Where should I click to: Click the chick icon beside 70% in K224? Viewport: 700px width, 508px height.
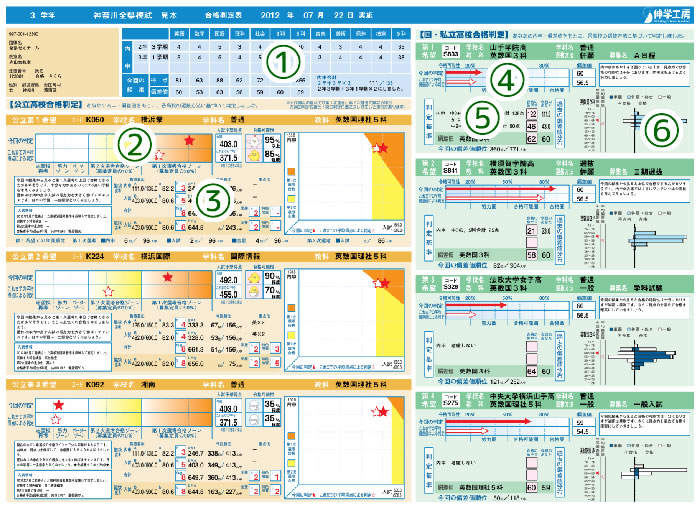254,292
